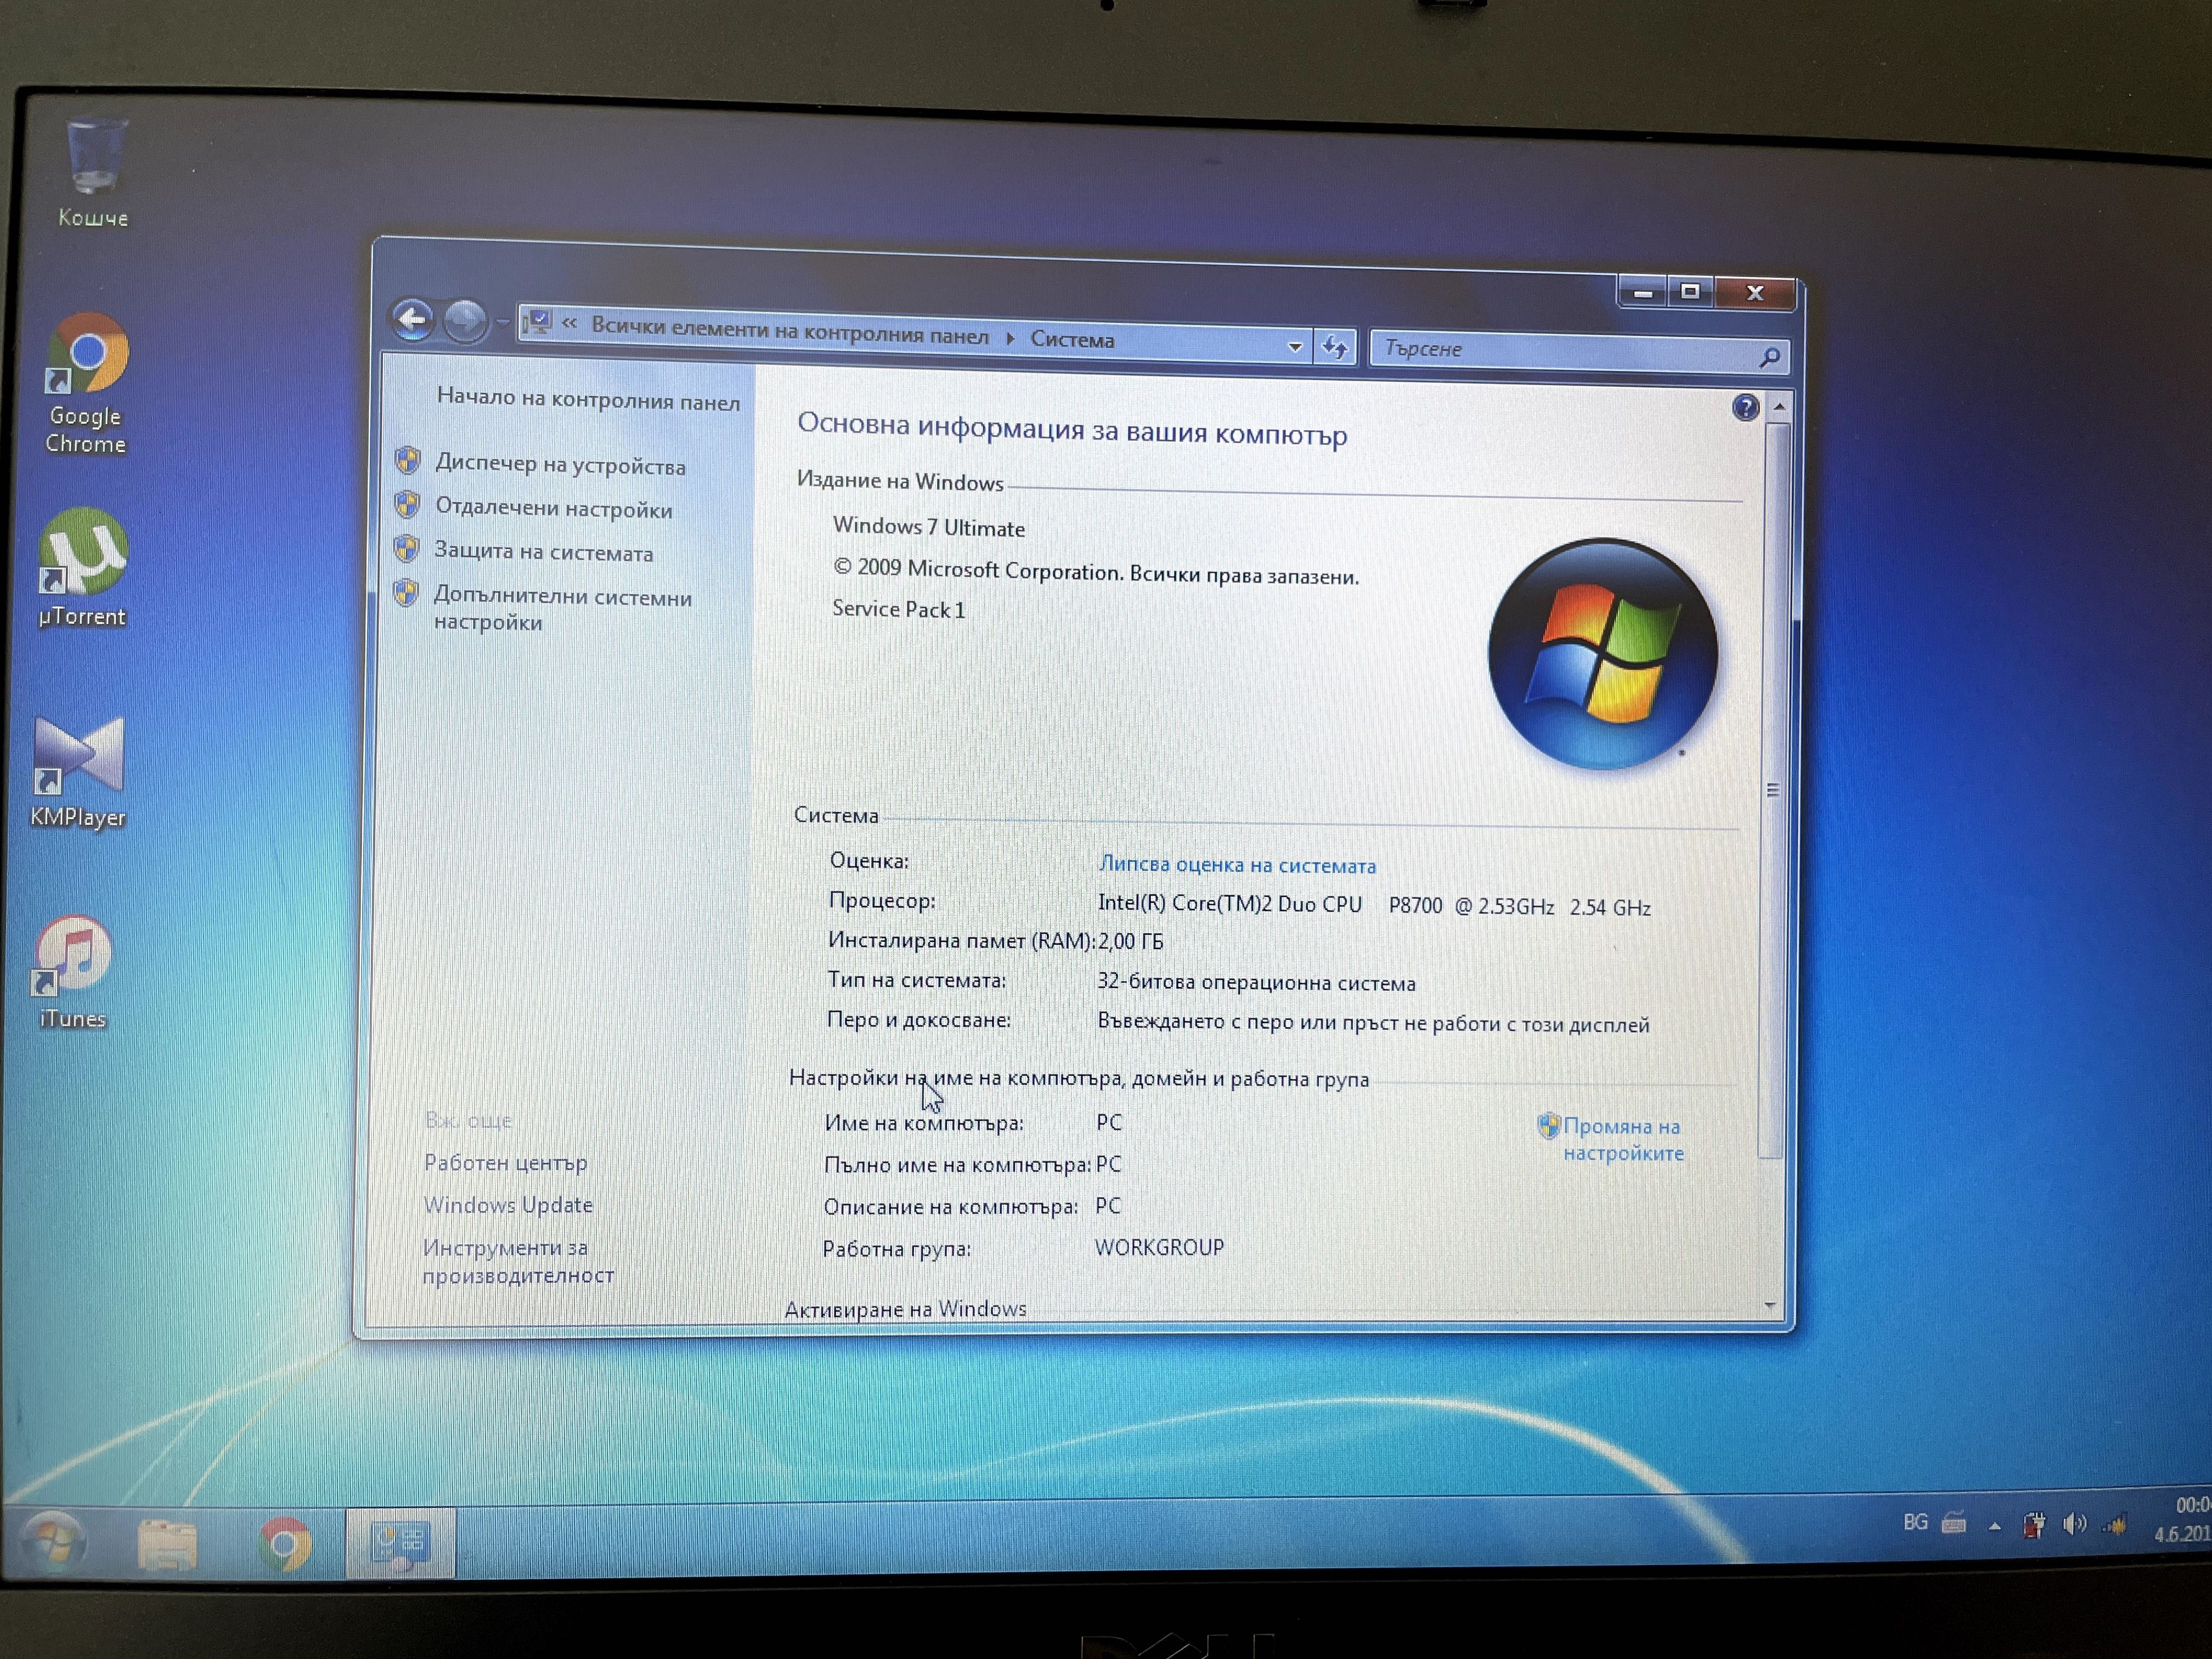Click the 'Windows 7 Ultimate' edition text
The height and width of the screenshot is (1659, 2212).
point(929,527)
